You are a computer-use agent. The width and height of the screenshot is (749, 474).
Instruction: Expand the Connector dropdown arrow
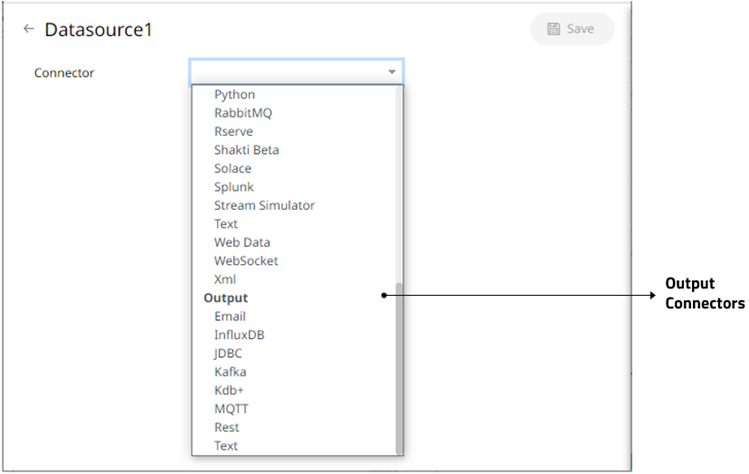click(392, 72)
